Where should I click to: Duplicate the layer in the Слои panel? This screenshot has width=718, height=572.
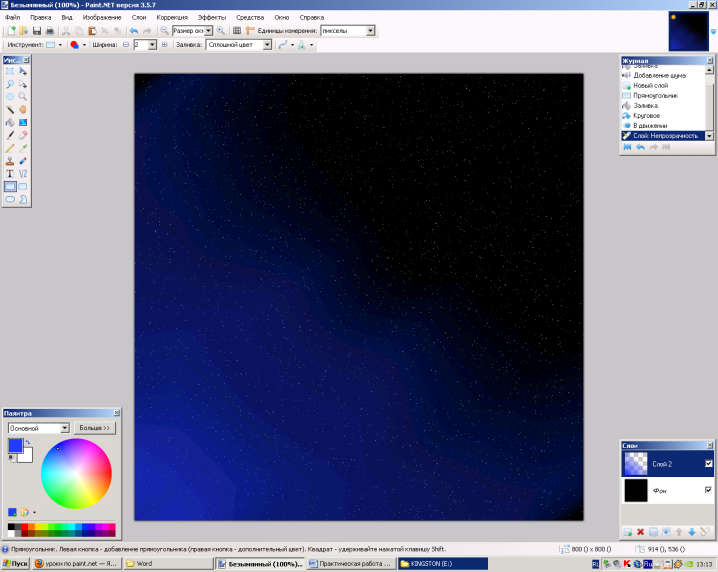(653, 532)
